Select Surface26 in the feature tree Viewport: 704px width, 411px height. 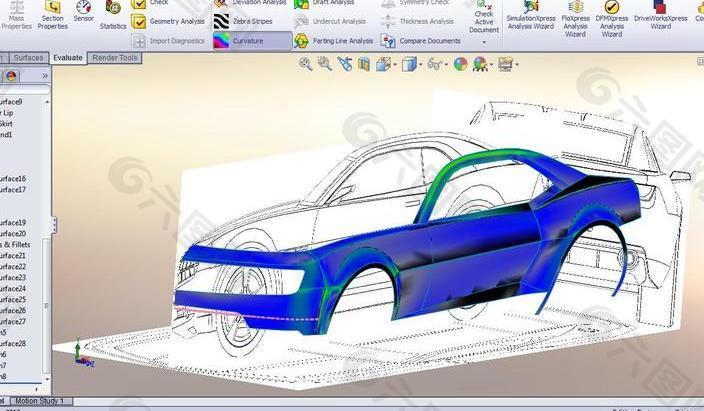click(13, 310)
